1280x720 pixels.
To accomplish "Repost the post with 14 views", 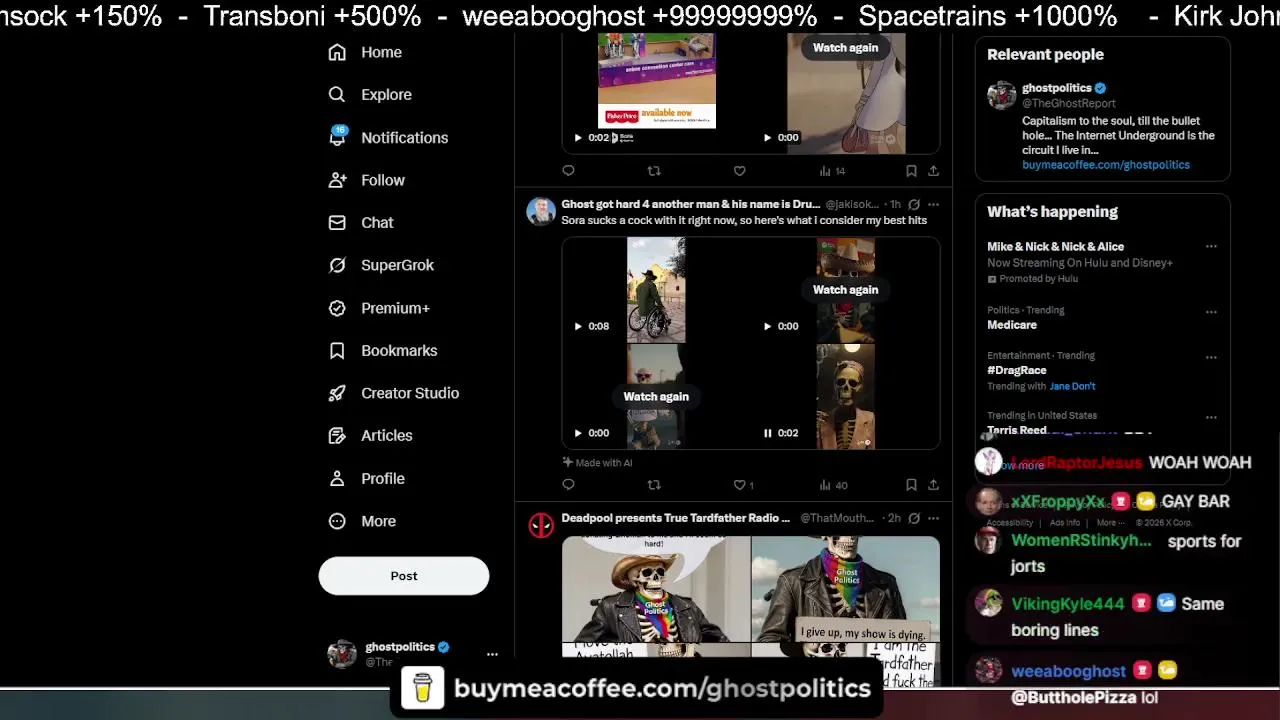I will click(x=654, y=171).
